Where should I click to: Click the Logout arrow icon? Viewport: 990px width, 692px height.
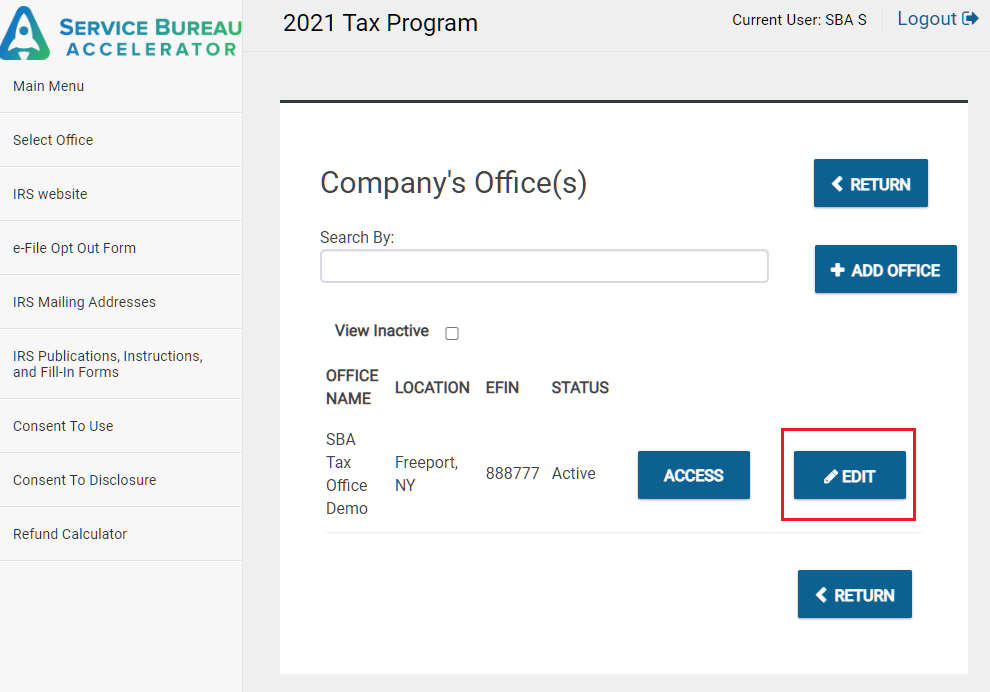pos(970,19)
